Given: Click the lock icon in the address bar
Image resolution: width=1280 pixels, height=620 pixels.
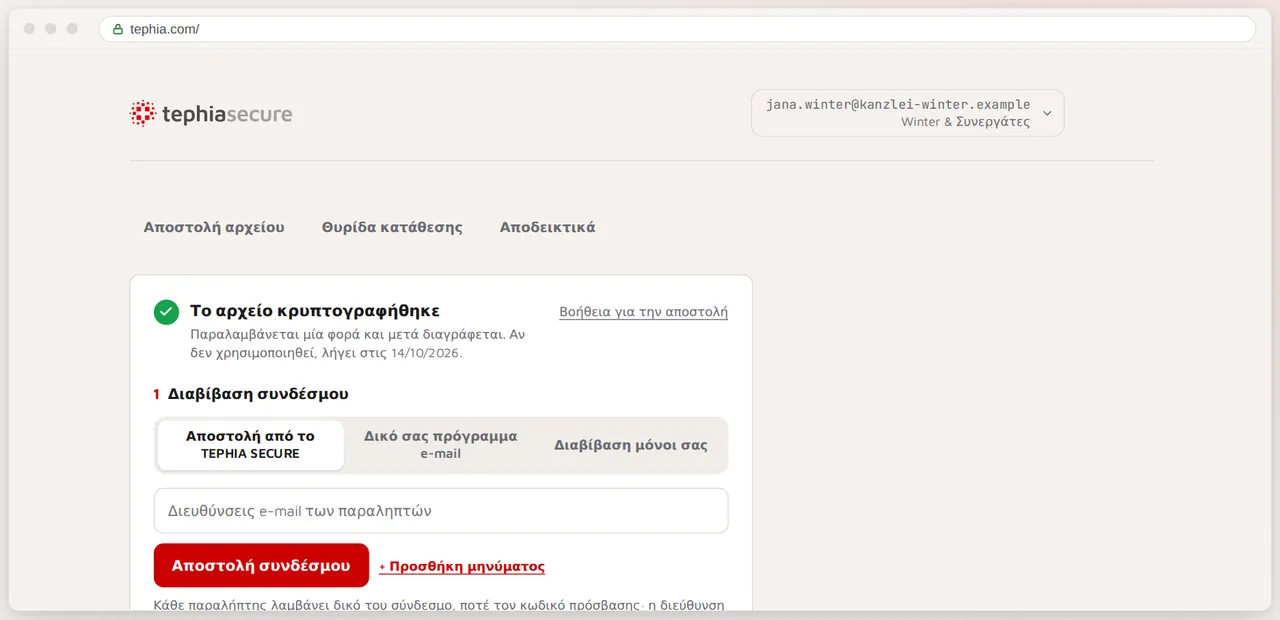Looking at the screenshot, I should pos(118,29).
